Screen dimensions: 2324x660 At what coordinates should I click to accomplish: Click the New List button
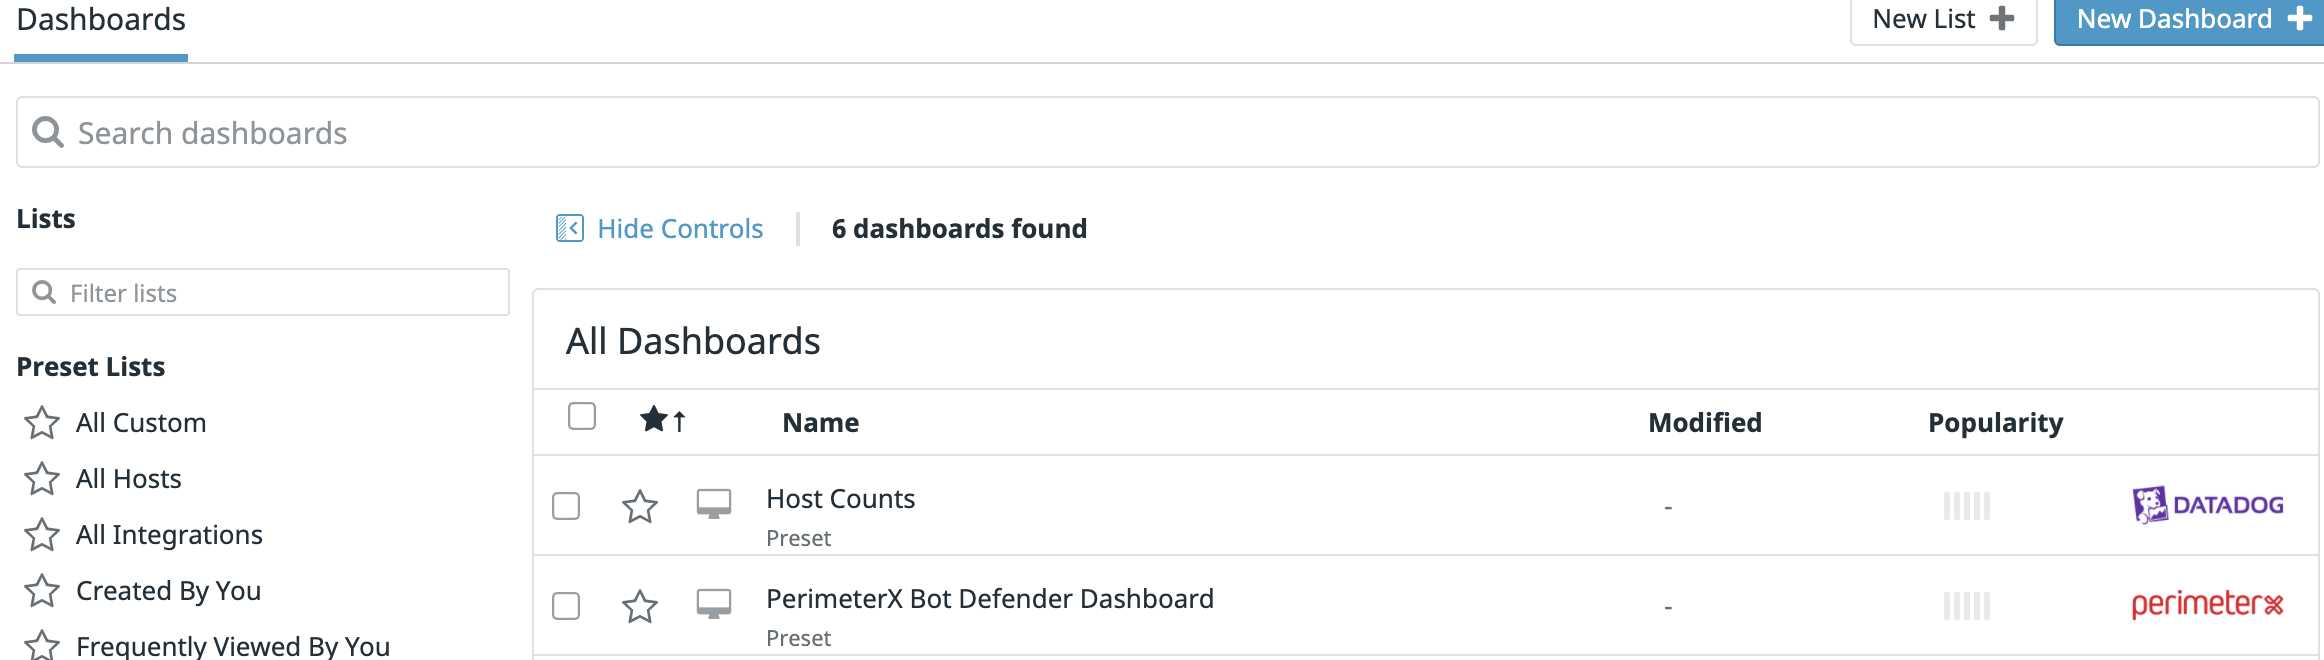(1941, 18)
